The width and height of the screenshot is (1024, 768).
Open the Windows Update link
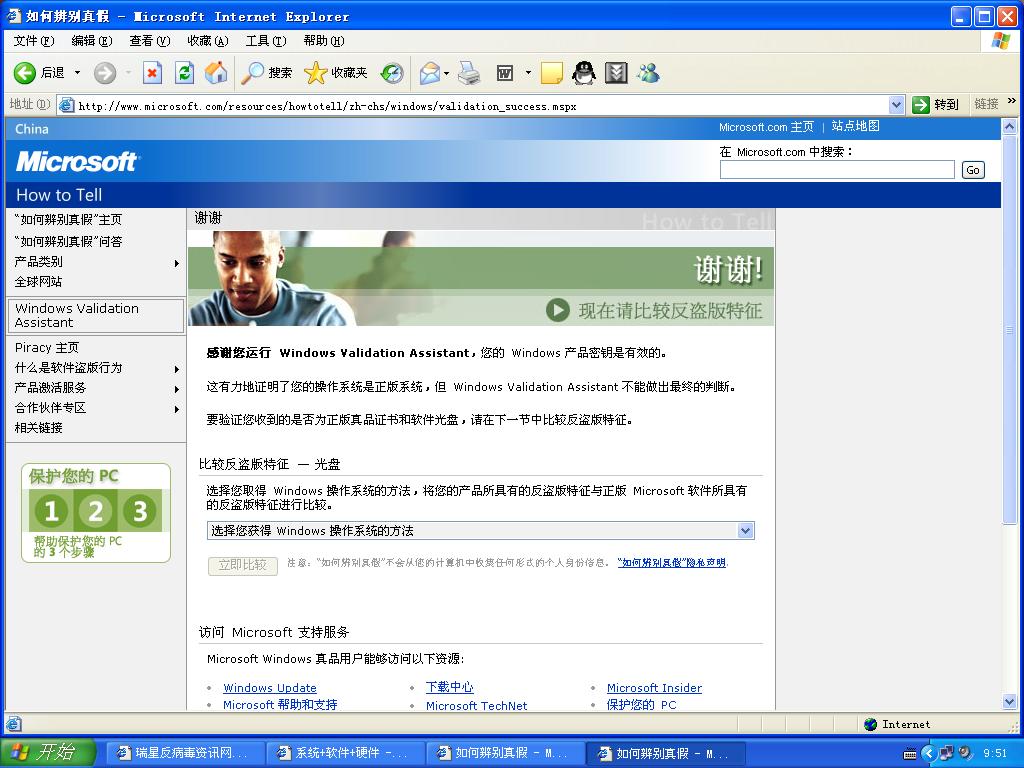270,688
